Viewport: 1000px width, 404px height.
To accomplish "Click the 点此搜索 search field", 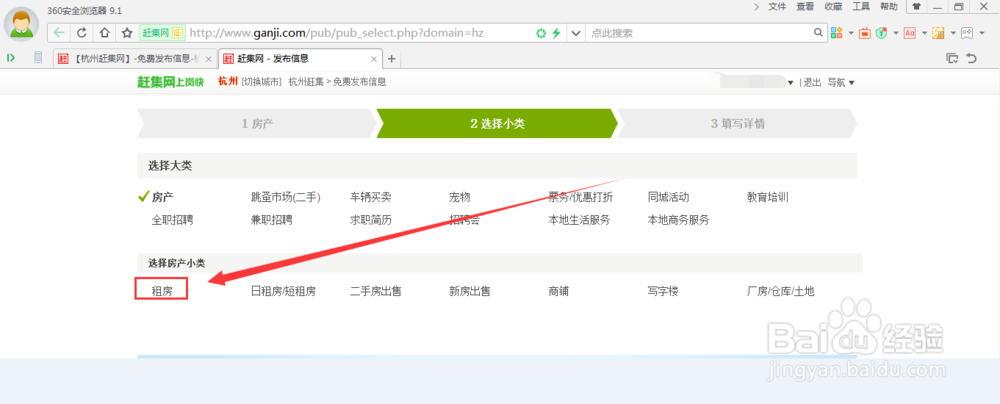I will pyautogui.click(x=699, y=33).
